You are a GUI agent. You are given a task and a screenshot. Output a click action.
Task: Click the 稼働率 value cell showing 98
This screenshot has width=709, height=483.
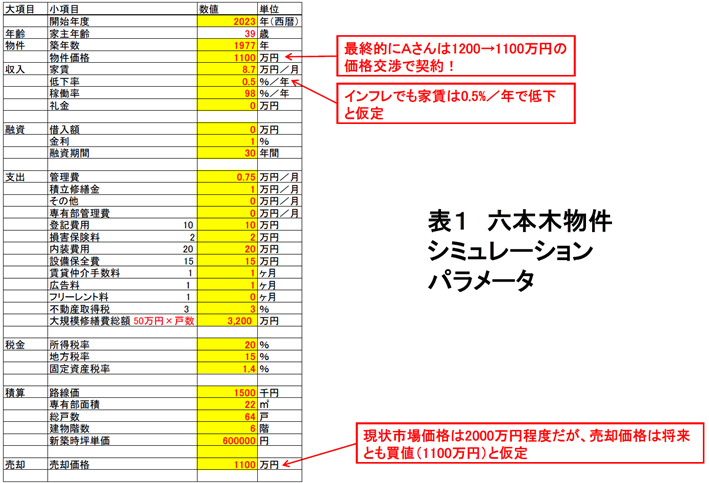tap(228, 94)
